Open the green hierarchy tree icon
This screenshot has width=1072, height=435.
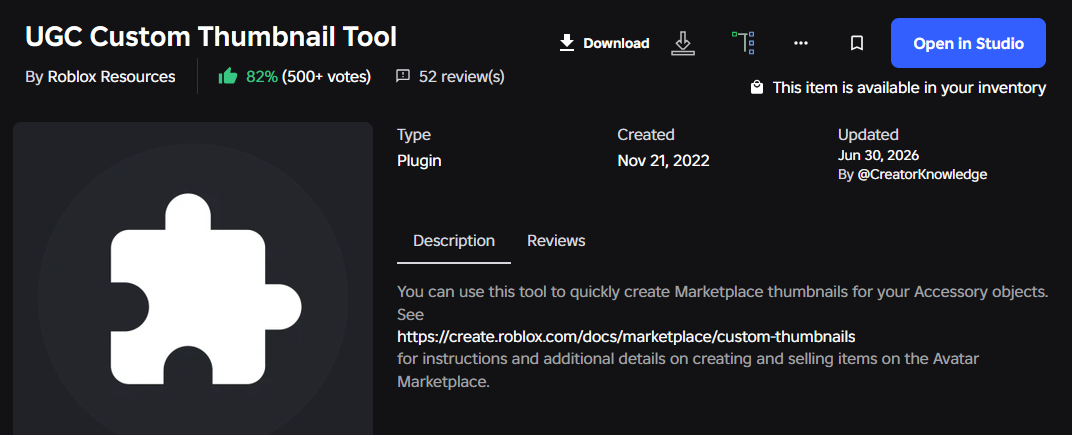click(743, 43)
